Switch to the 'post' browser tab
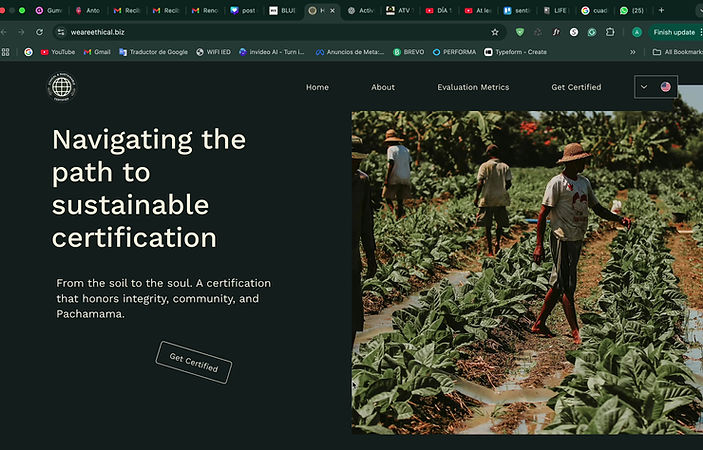The height and width of the screenshot is (450, 703). pyautogui.click(x=243, y=10)
